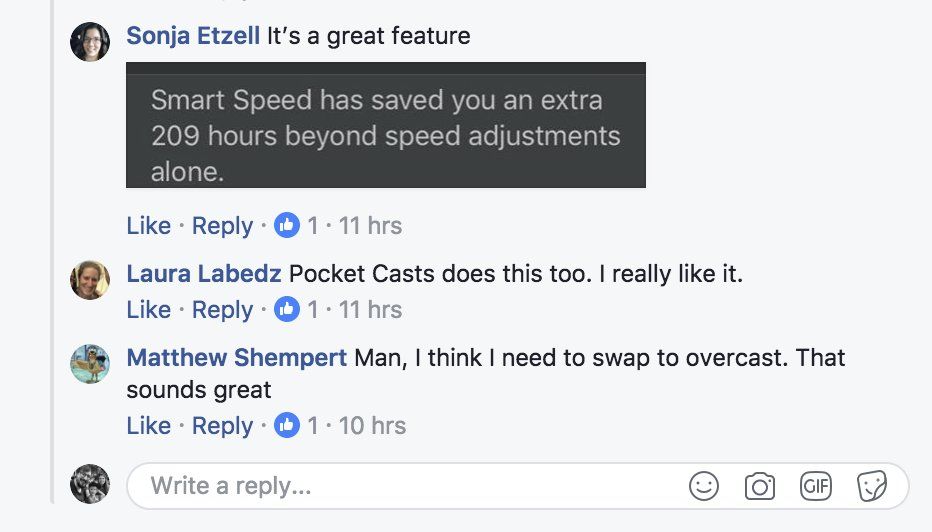Reply to Matthew Shempert's comment
Screen dimensions: 932x532
[x=222, y=426]
